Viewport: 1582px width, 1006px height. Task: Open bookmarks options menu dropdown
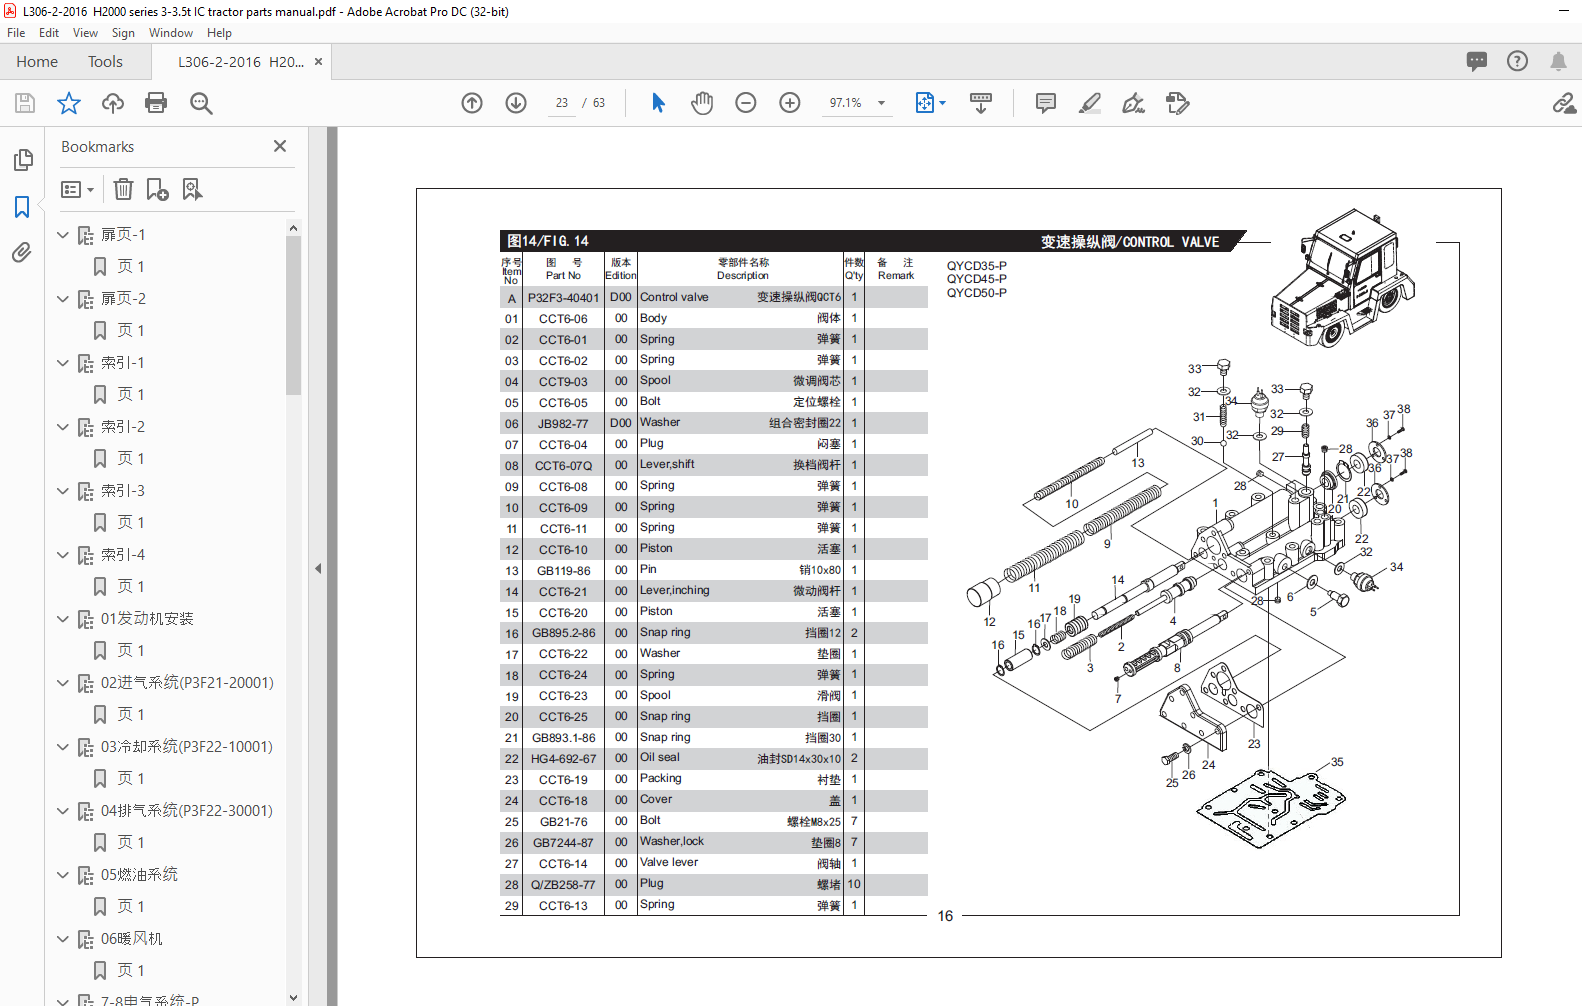(x=77, y=189)
